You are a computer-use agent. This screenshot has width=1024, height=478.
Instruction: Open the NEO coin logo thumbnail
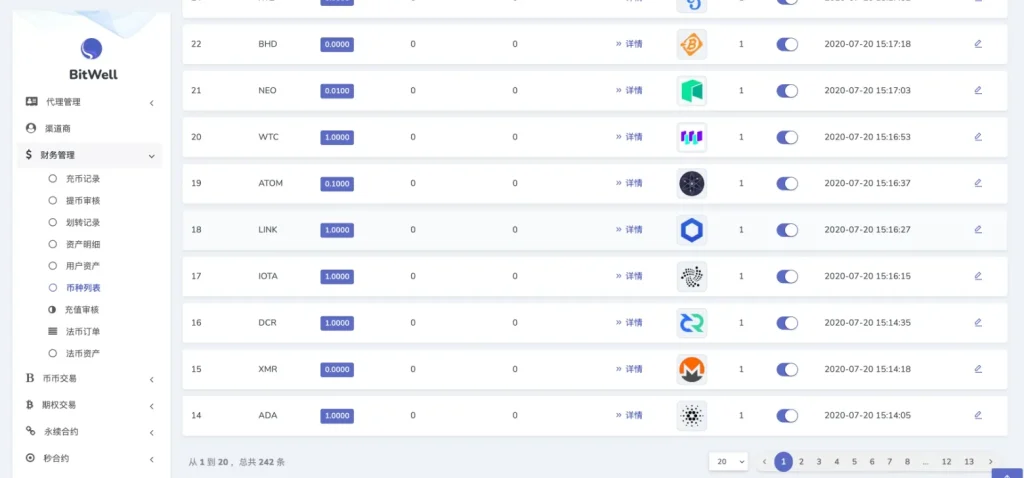(x=692, y=91)
